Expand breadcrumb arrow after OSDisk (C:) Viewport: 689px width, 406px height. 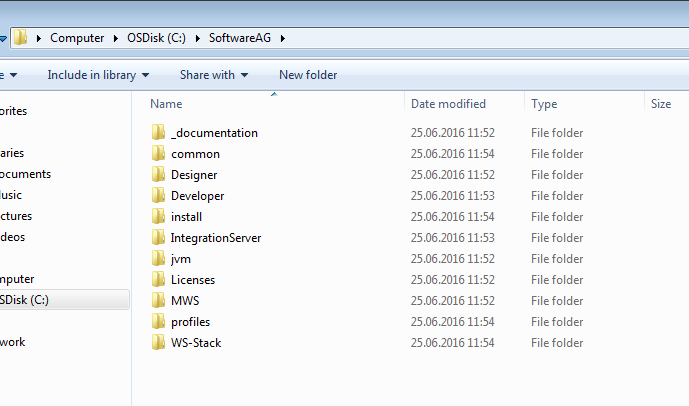click(197, 38)
